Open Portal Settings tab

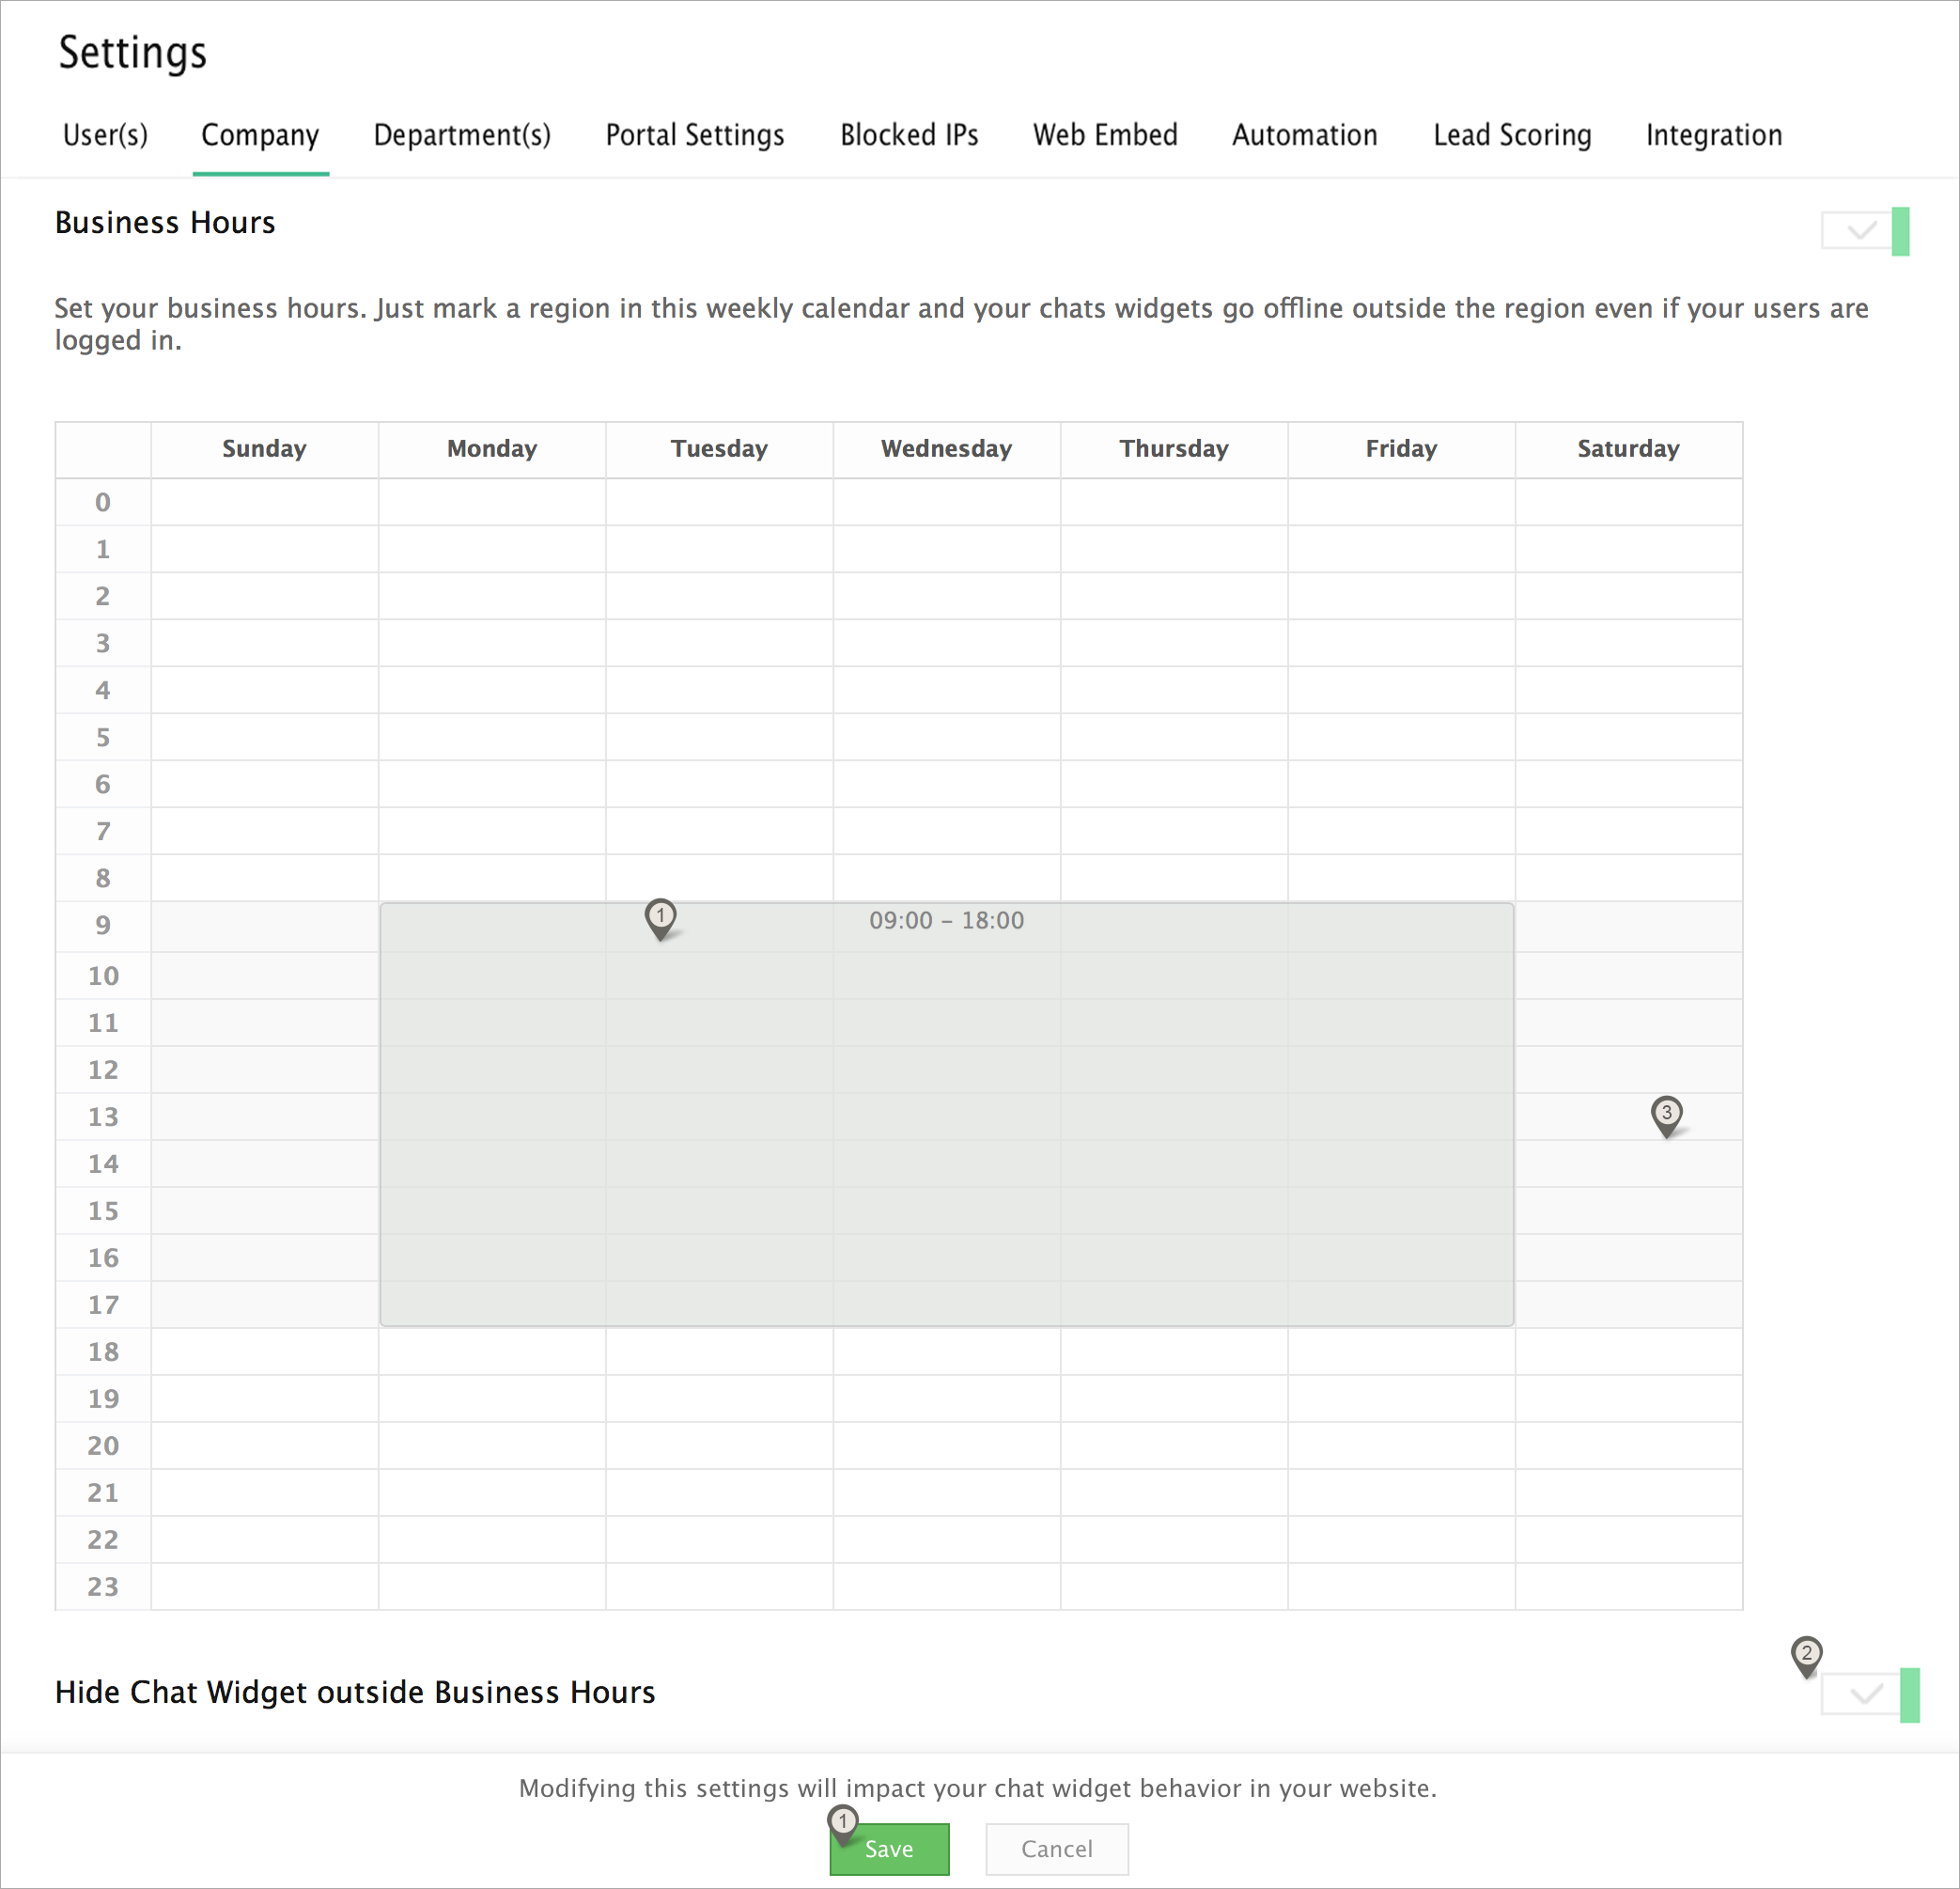click(x=695, y=135)
